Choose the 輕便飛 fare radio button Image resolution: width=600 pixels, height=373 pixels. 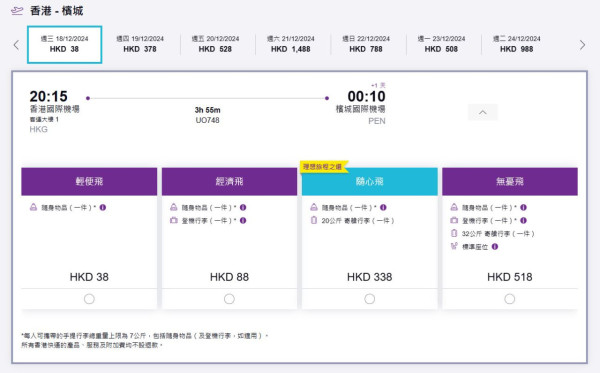coord(89,299)
